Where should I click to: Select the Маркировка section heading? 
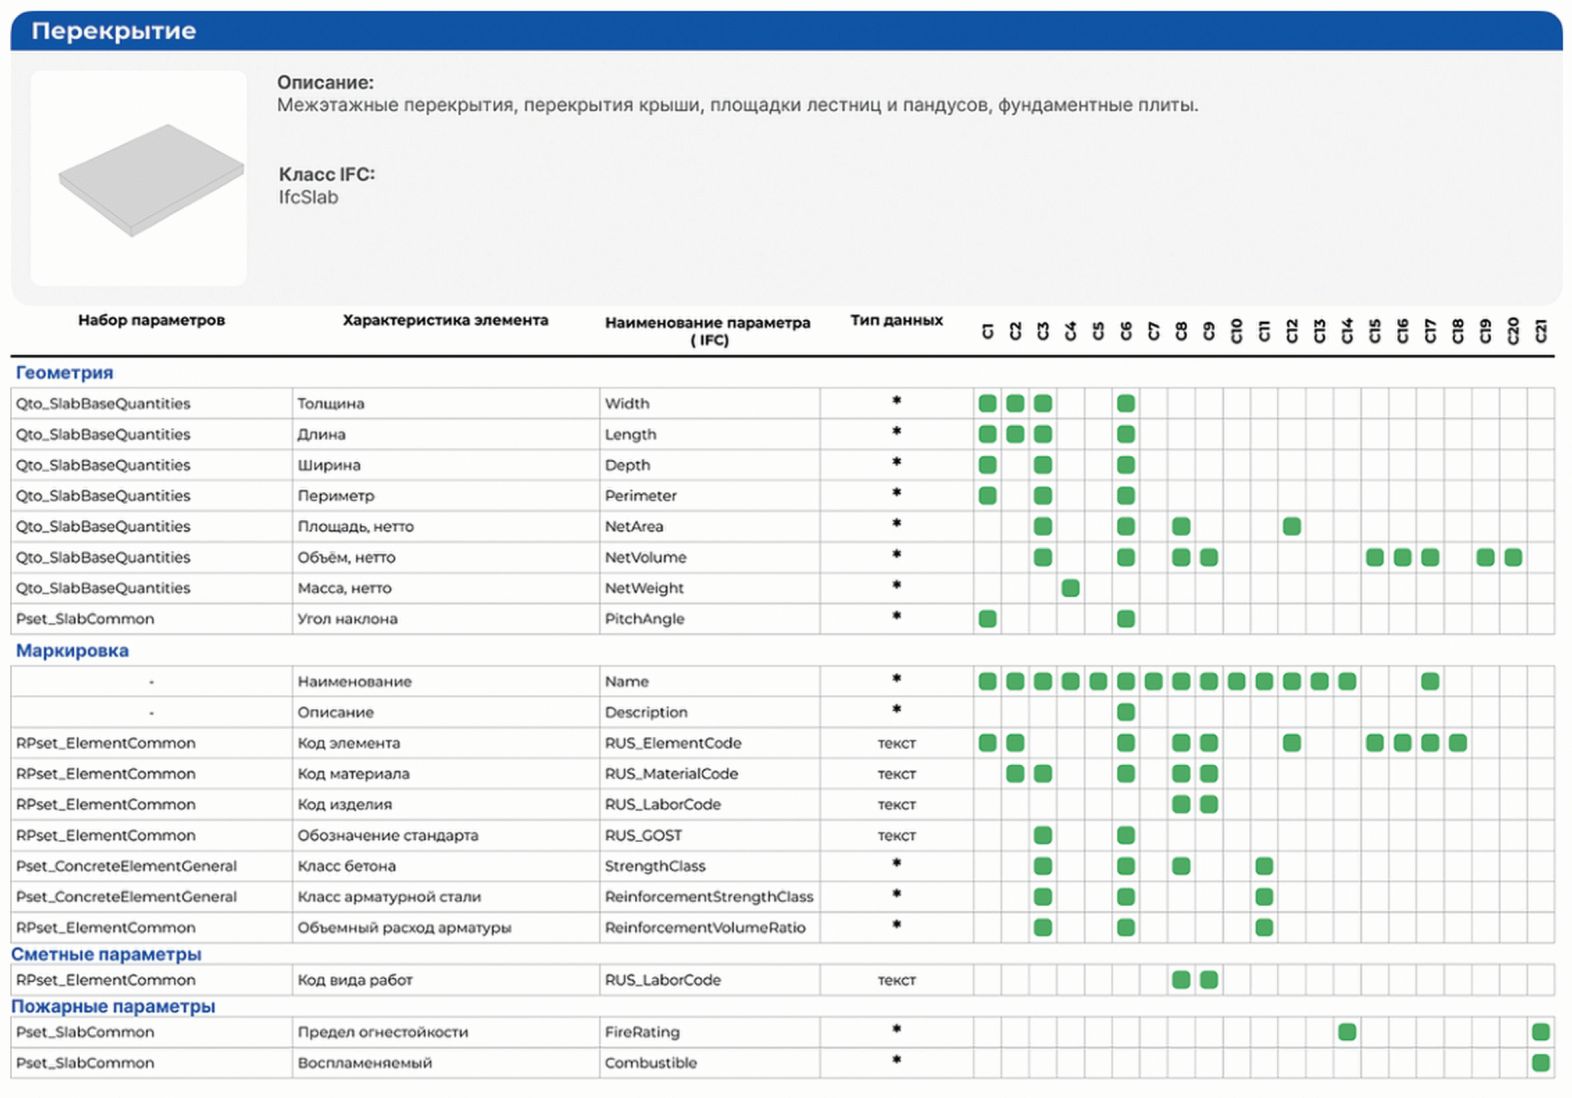[x=72, y=650]
